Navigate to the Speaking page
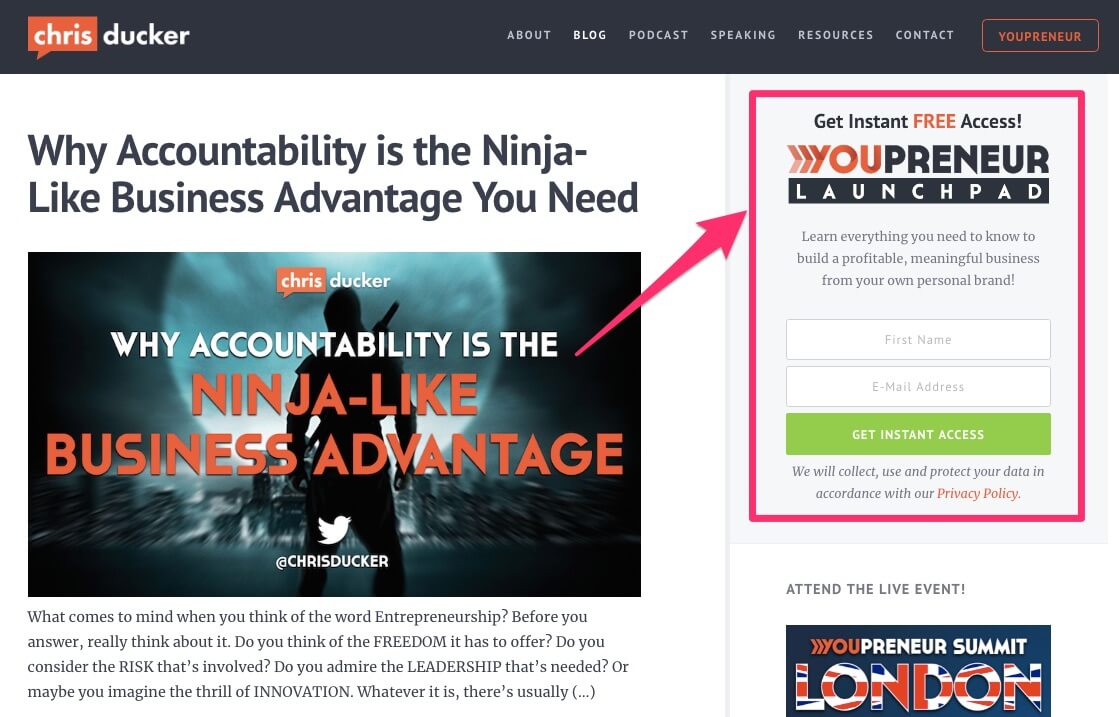The width and height of the screenshot is (1119, 717). (x=743, y=35)
